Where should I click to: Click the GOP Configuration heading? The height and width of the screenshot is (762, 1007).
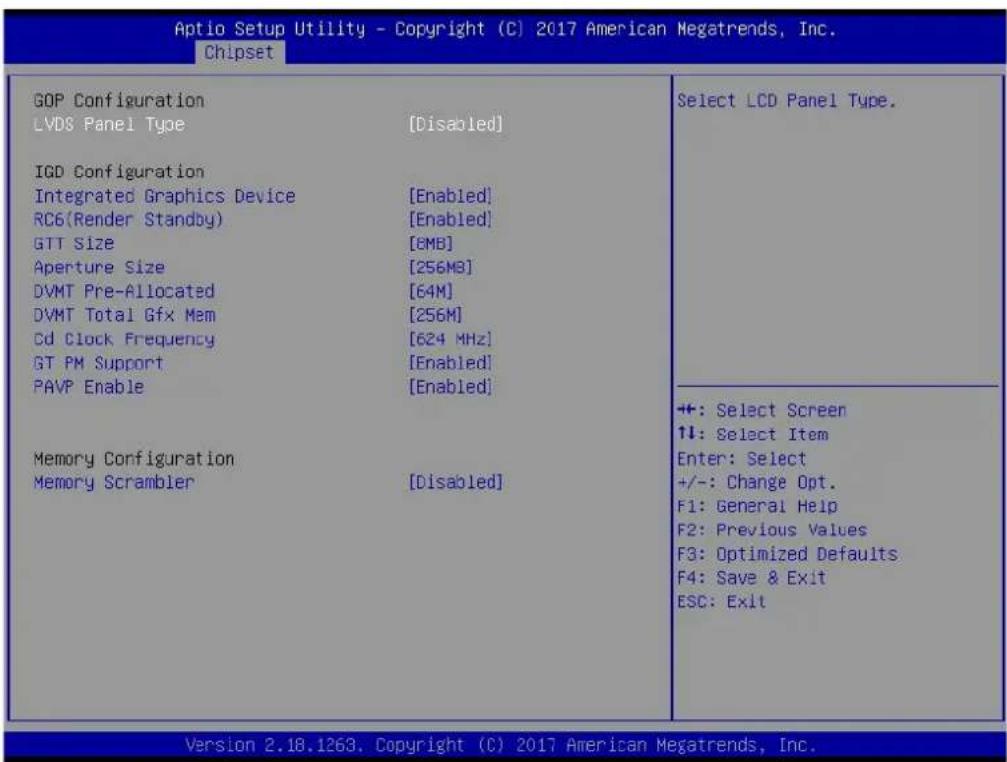tap(119, 101)
